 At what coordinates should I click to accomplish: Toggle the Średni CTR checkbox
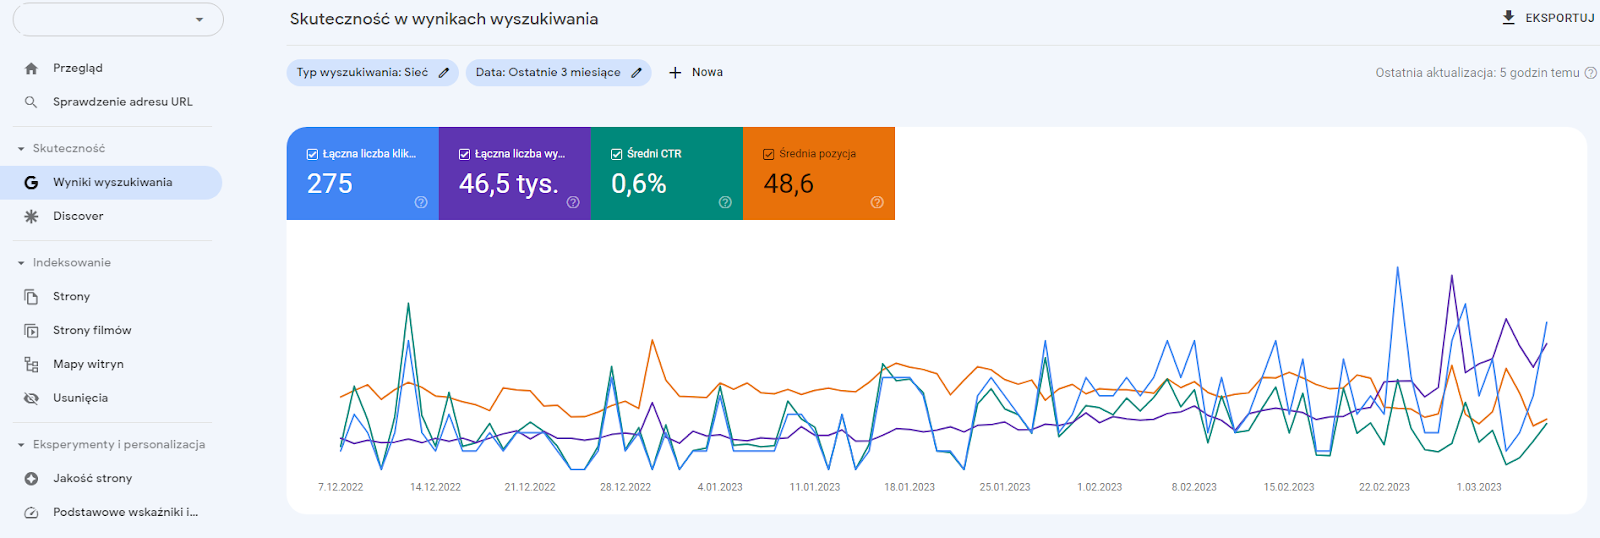616,154
